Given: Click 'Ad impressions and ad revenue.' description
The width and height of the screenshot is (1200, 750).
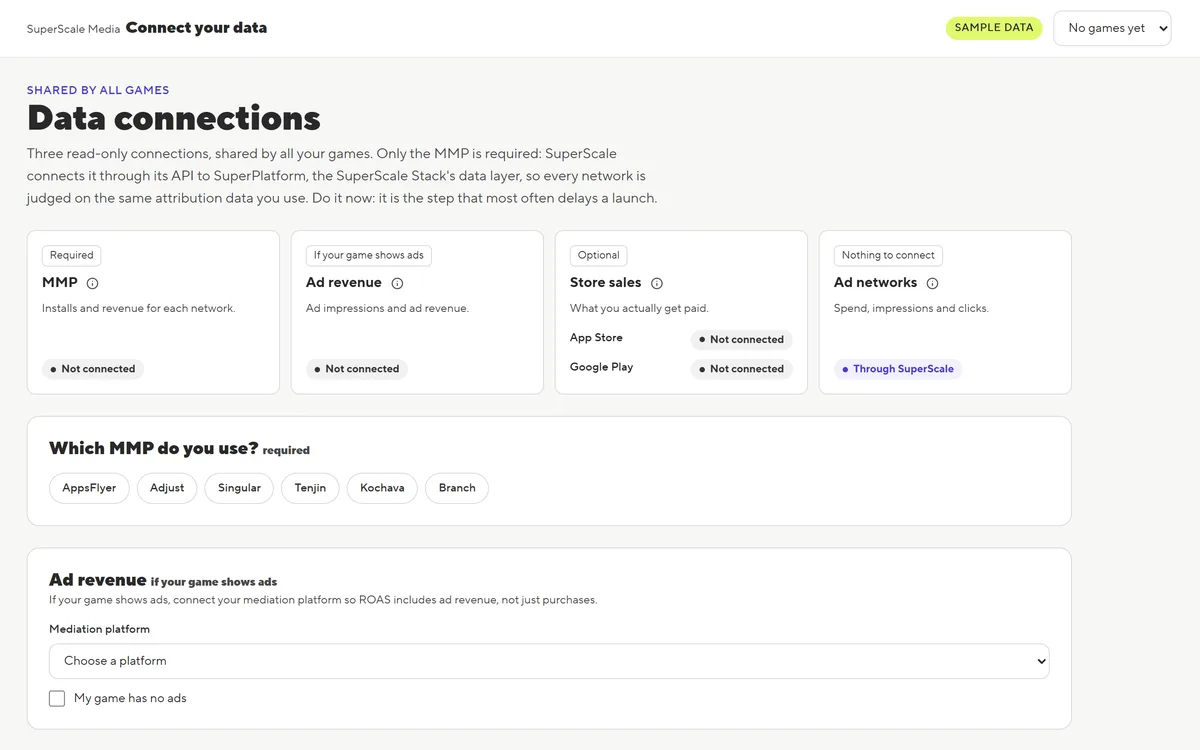Looking at the screenshot, I should pos(387,308).
